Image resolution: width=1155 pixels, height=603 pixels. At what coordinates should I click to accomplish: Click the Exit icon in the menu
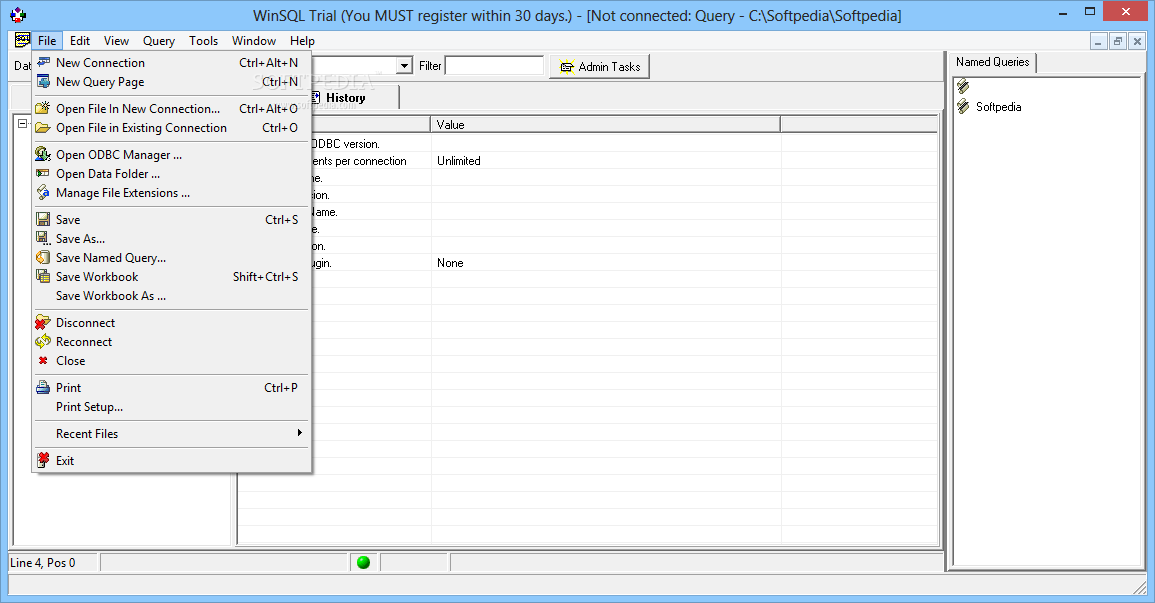[43, 460]
